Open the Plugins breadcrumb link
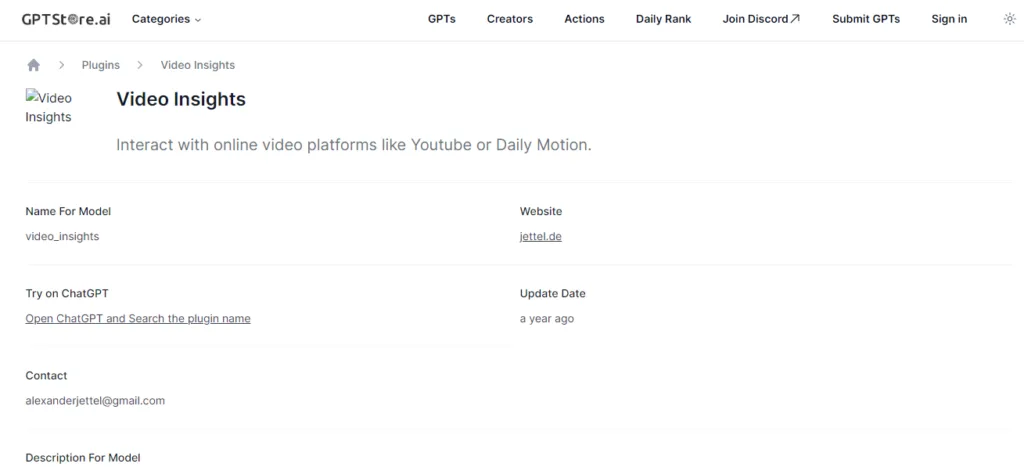 (101, 65)
